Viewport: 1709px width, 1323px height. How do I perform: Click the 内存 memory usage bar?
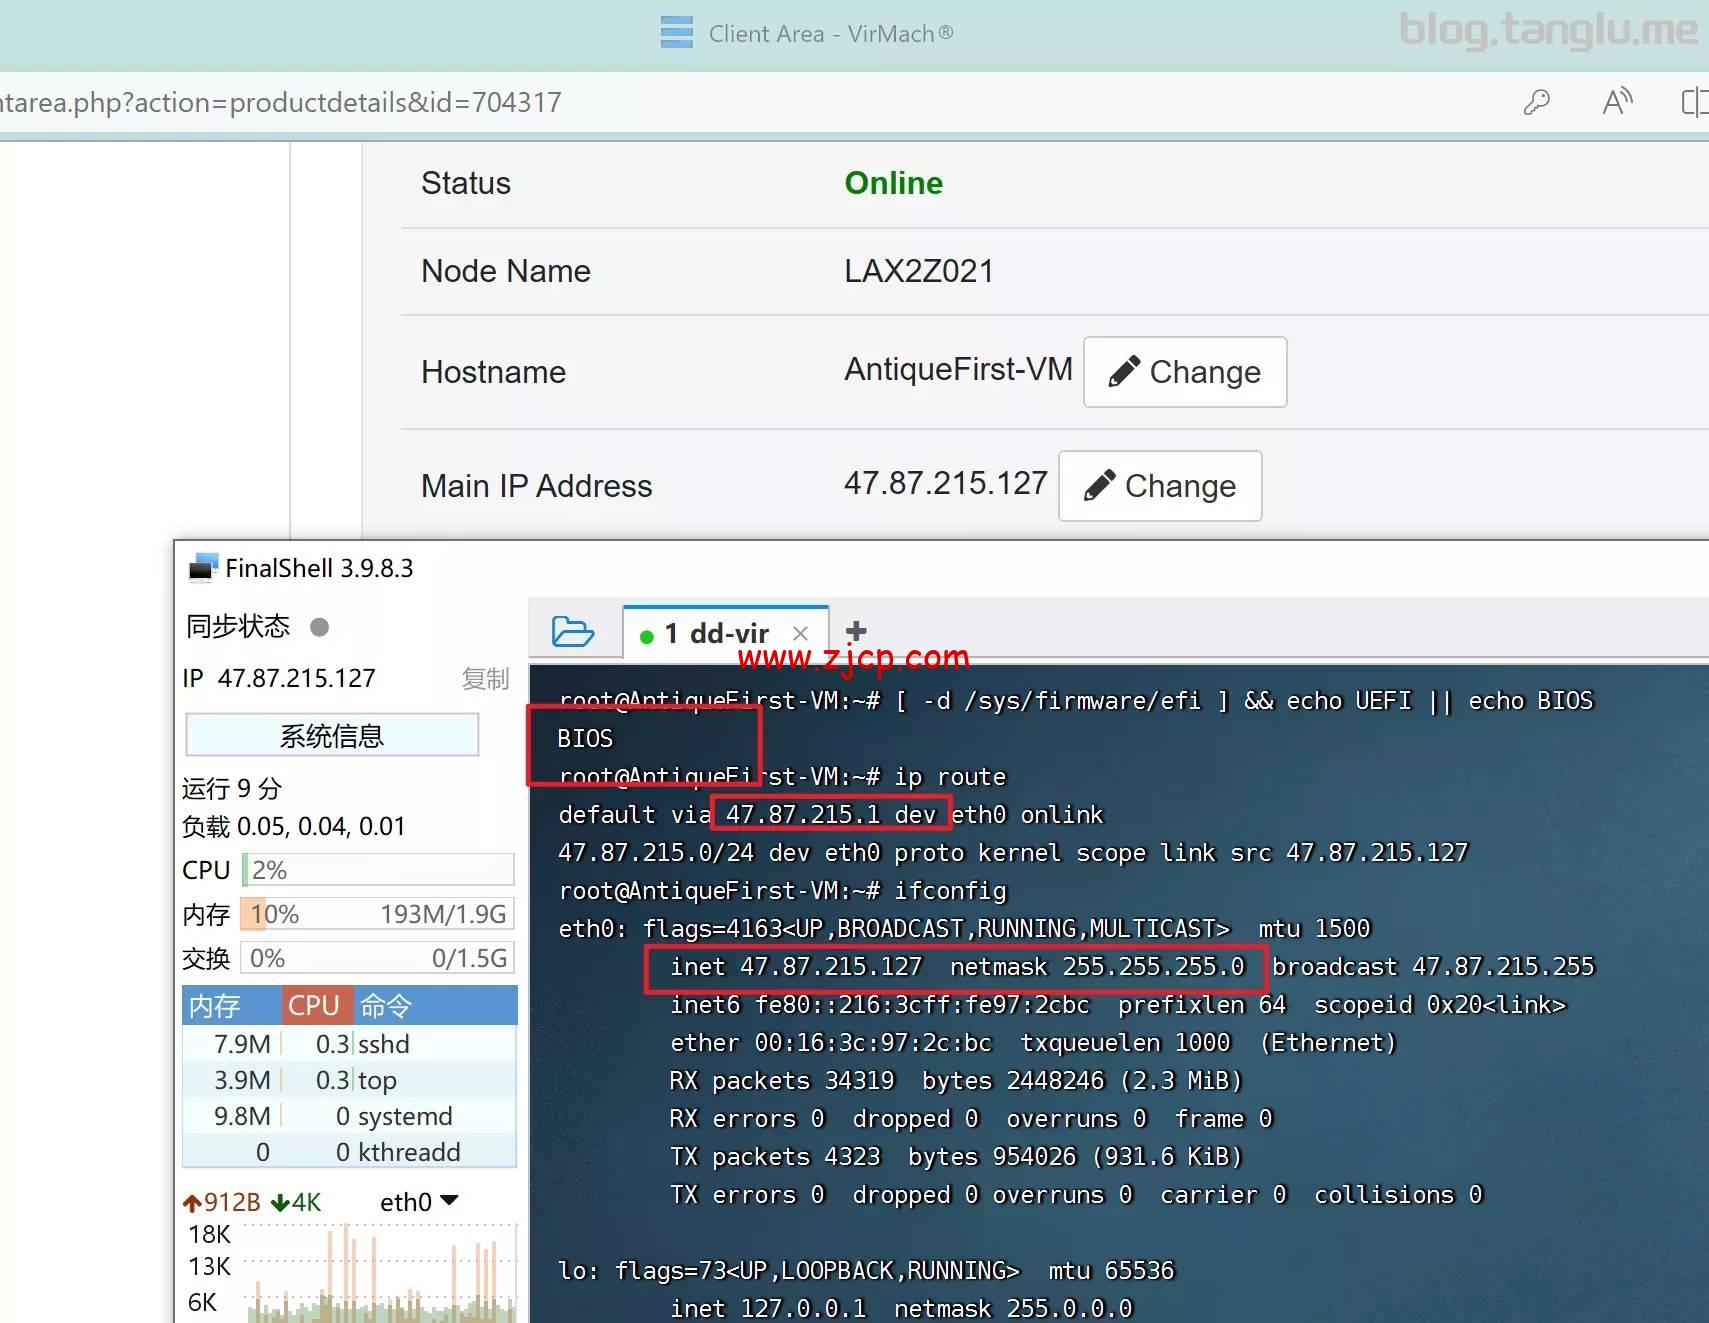pos(377,914)
